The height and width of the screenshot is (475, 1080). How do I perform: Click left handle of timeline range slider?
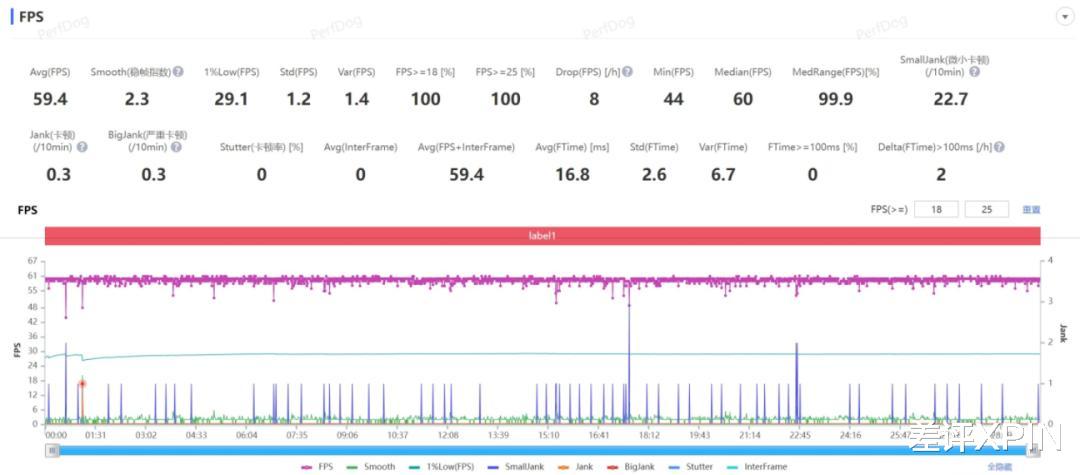[52, 450]
